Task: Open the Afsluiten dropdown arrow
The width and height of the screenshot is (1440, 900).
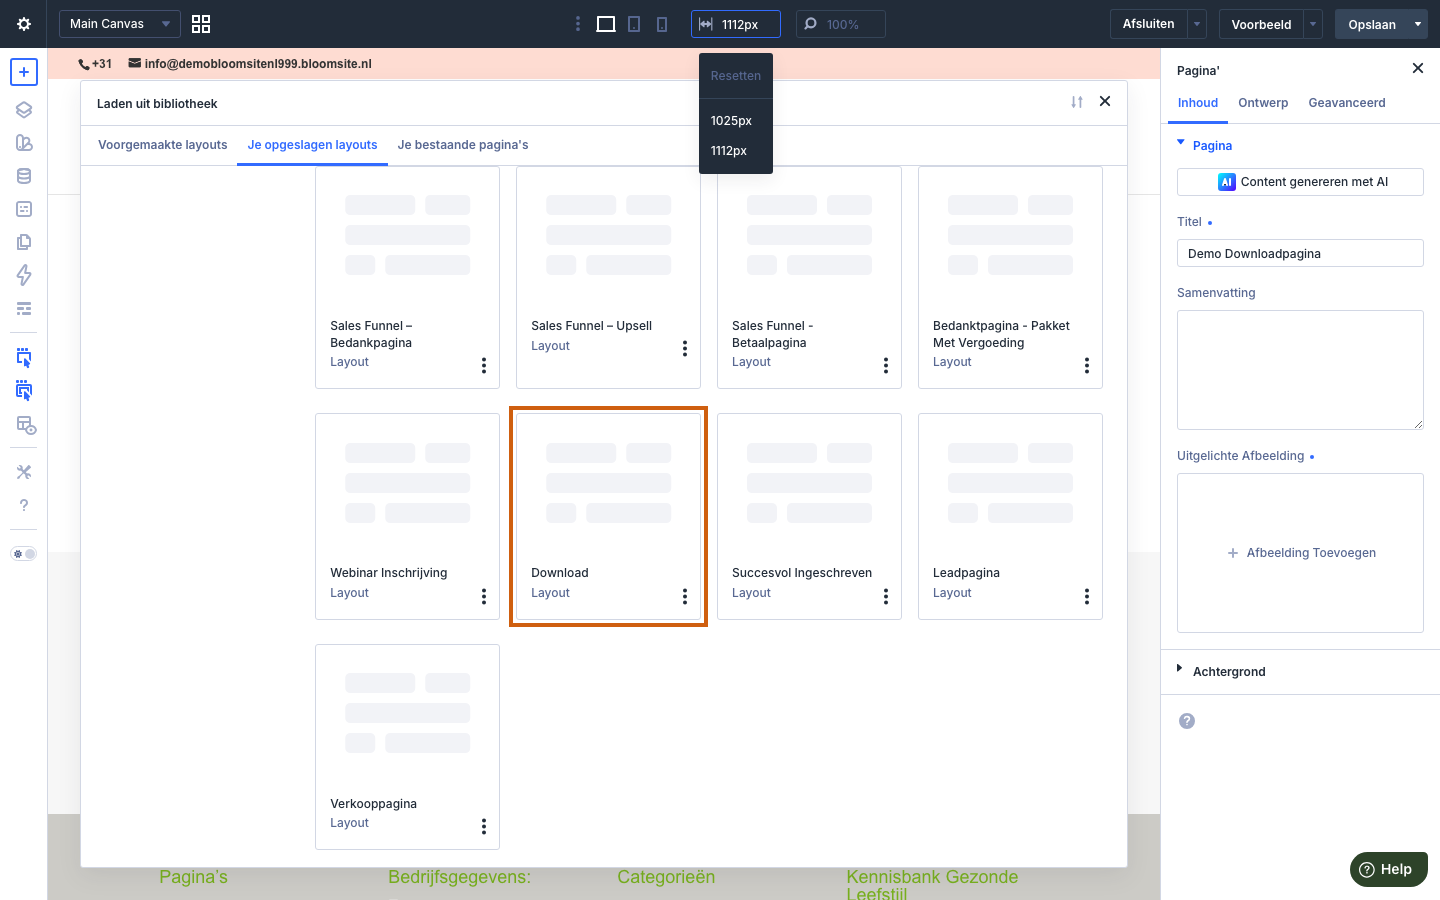Action: click(x=1197, y=24)
